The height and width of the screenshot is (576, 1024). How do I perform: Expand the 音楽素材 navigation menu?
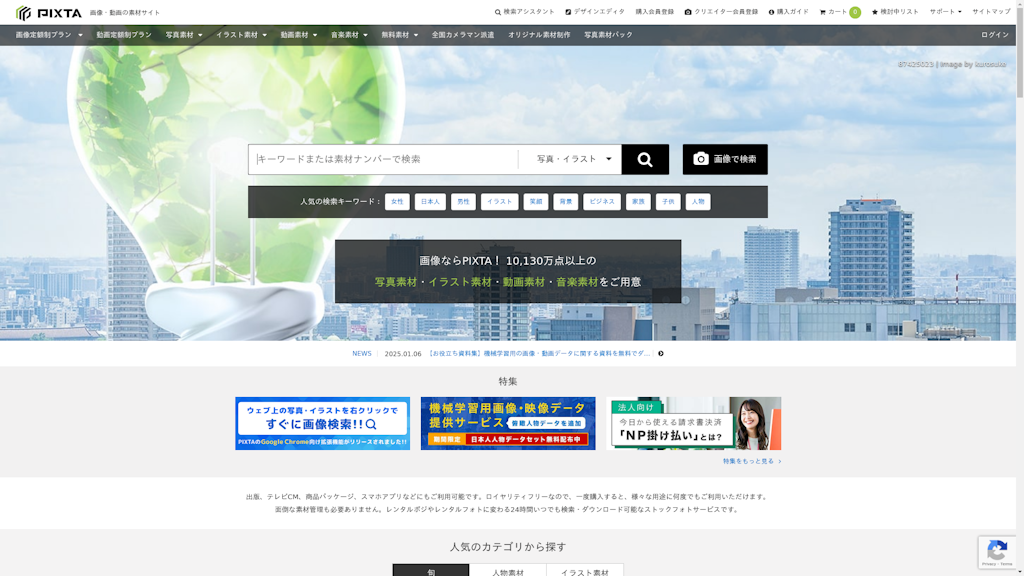click(349, 35)
